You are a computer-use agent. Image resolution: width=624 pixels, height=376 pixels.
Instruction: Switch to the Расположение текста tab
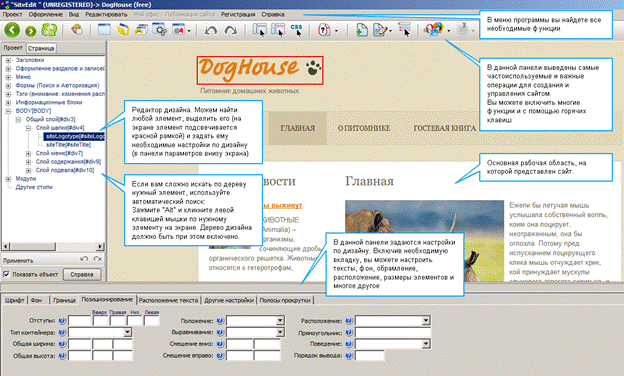(168, 300)
